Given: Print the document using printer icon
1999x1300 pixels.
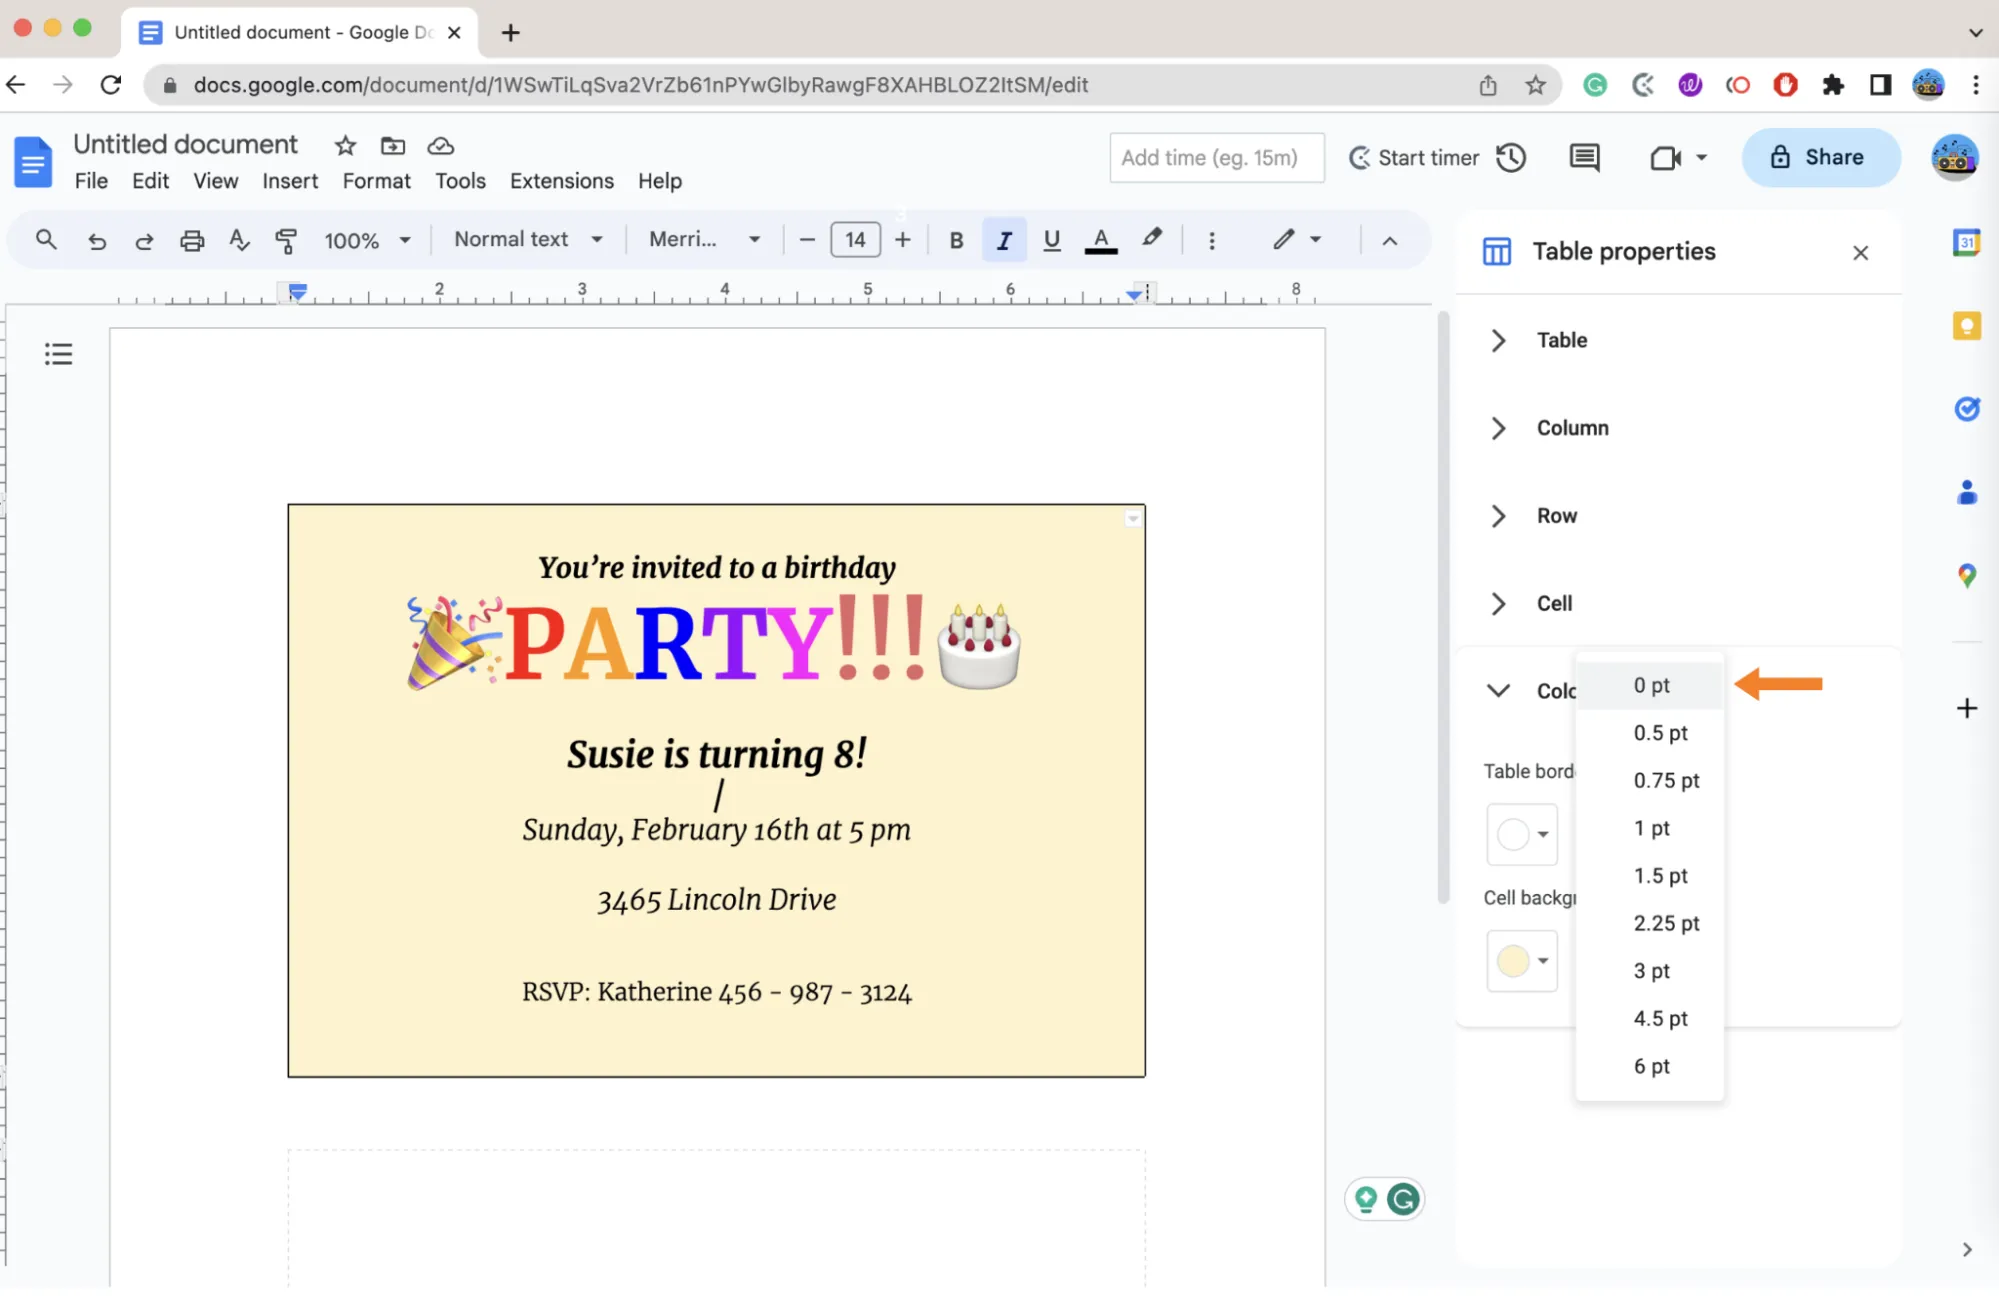Looking at the screenshot, I should point(192,241).
